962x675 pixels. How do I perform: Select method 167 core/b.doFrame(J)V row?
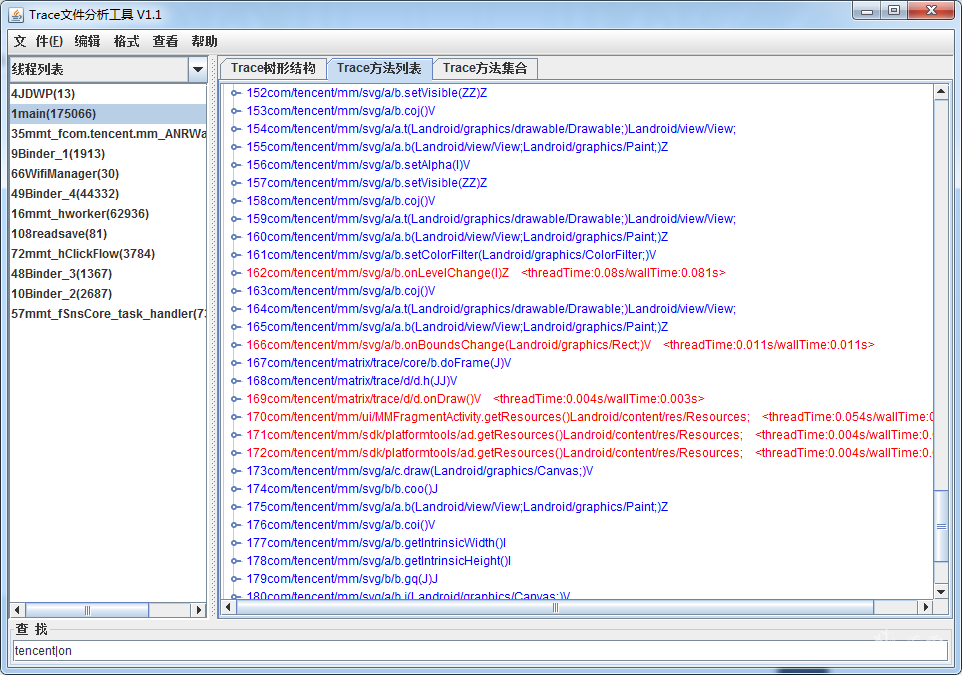pyautogui.click(x=379, y=363)
